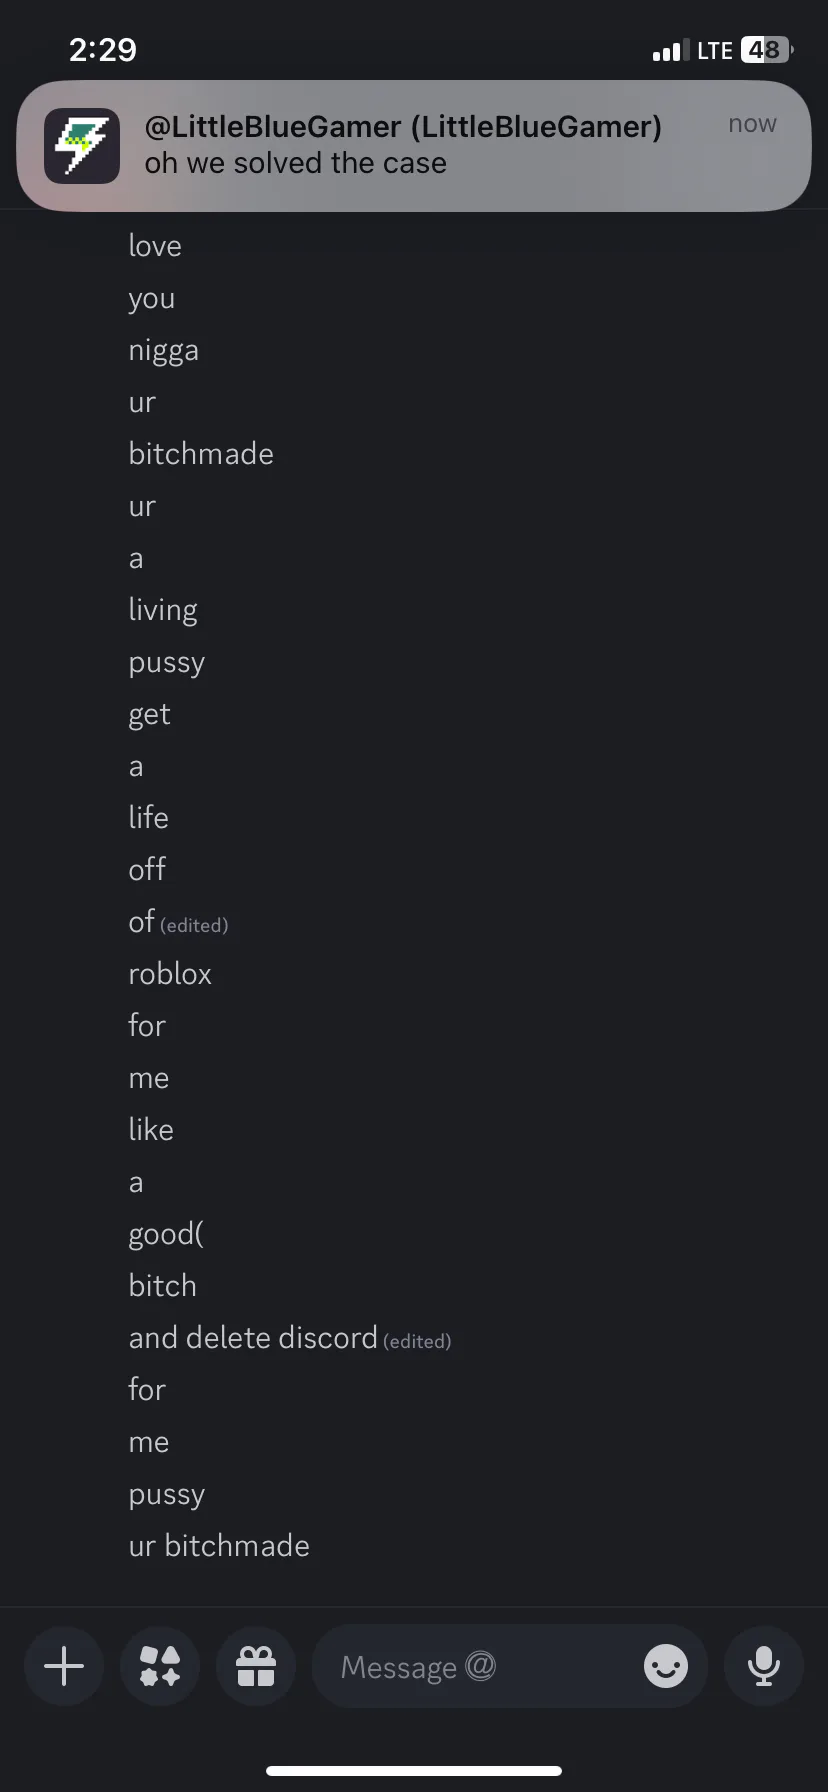
Task: Tap the microphone voice message button
Action: [x=764, y=1666]
